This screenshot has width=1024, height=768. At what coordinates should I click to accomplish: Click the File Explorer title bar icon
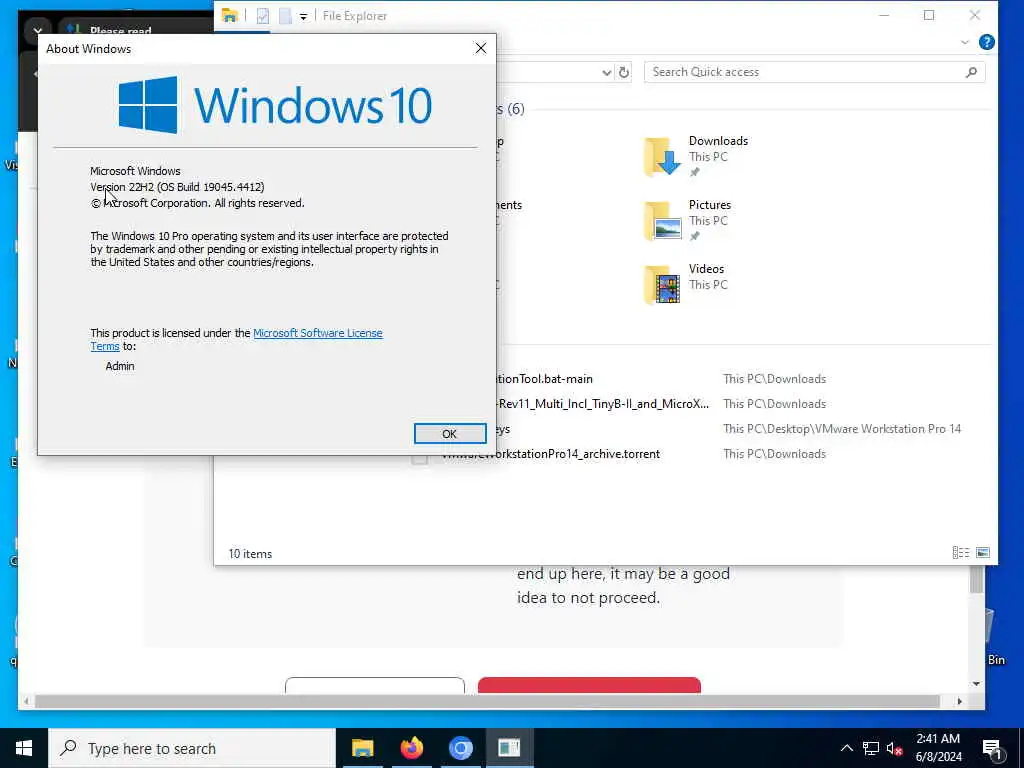click(229, 16)
